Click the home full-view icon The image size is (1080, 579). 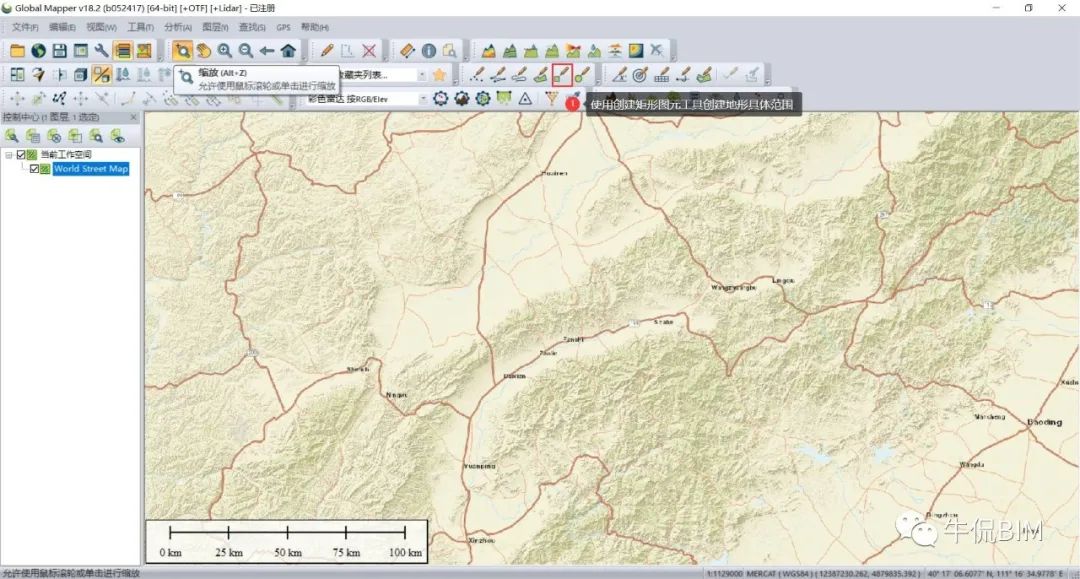click(x=289, y=50)
